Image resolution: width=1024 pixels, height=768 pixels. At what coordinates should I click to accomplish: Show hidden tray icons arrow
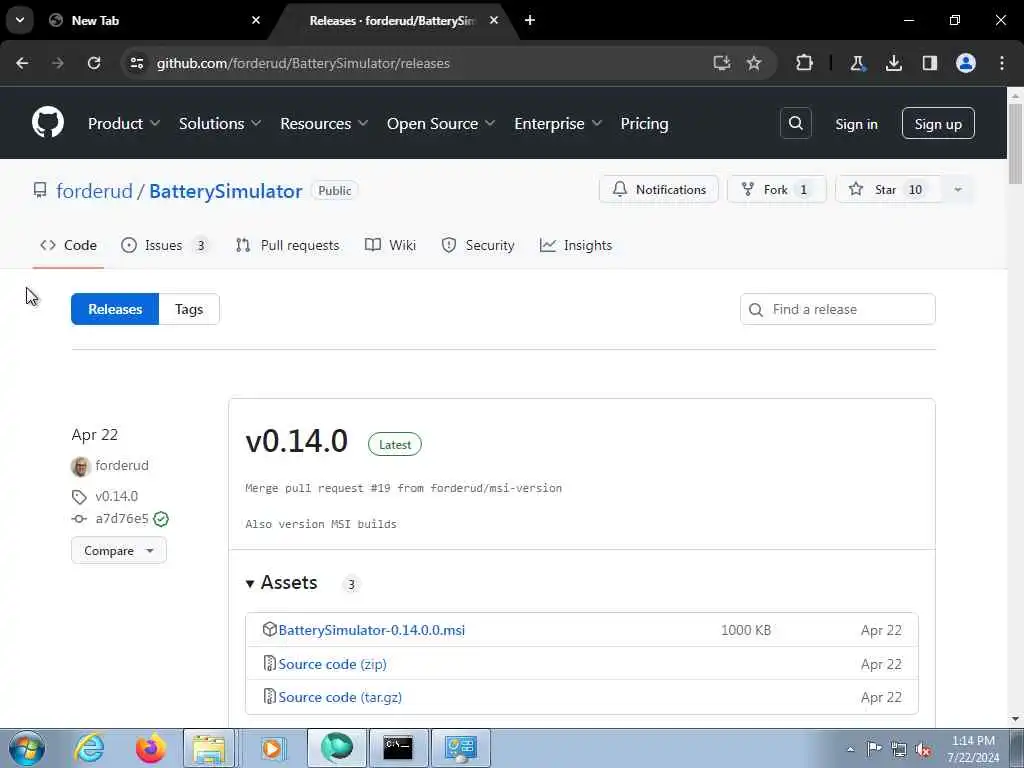click(x=850, y=749)
